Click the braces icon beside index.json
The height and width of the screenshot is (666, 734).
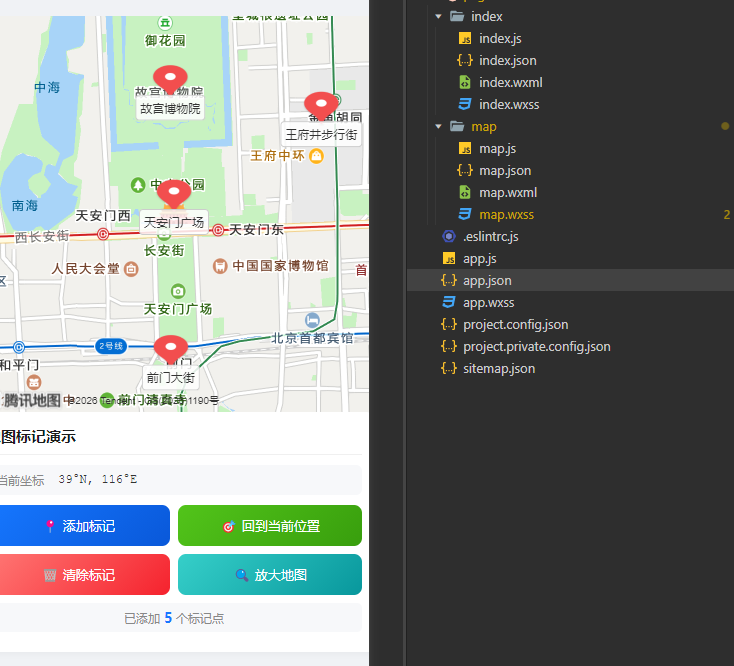(x=465, y=60)
